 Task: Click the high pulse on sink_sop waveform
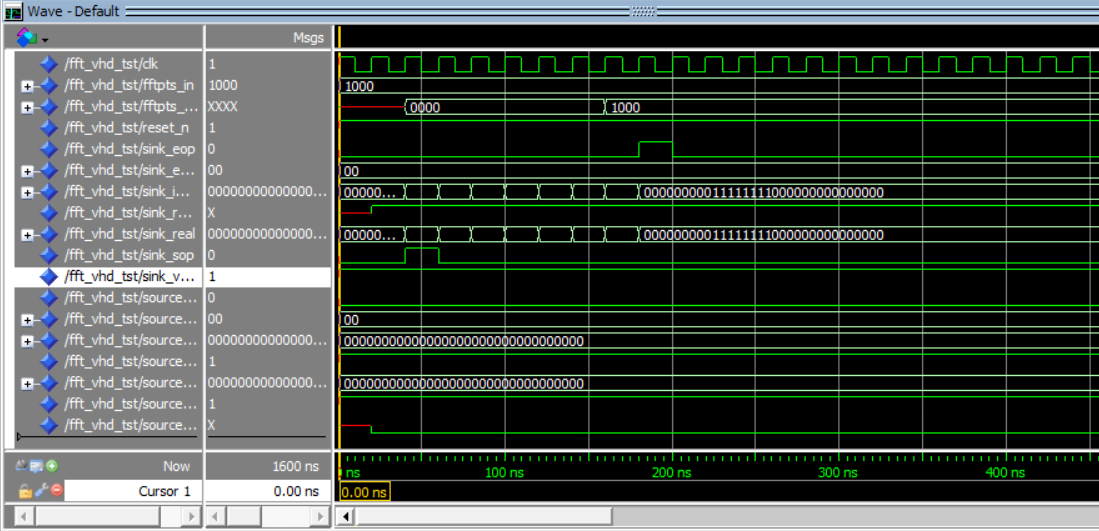[x=422, y=254]
